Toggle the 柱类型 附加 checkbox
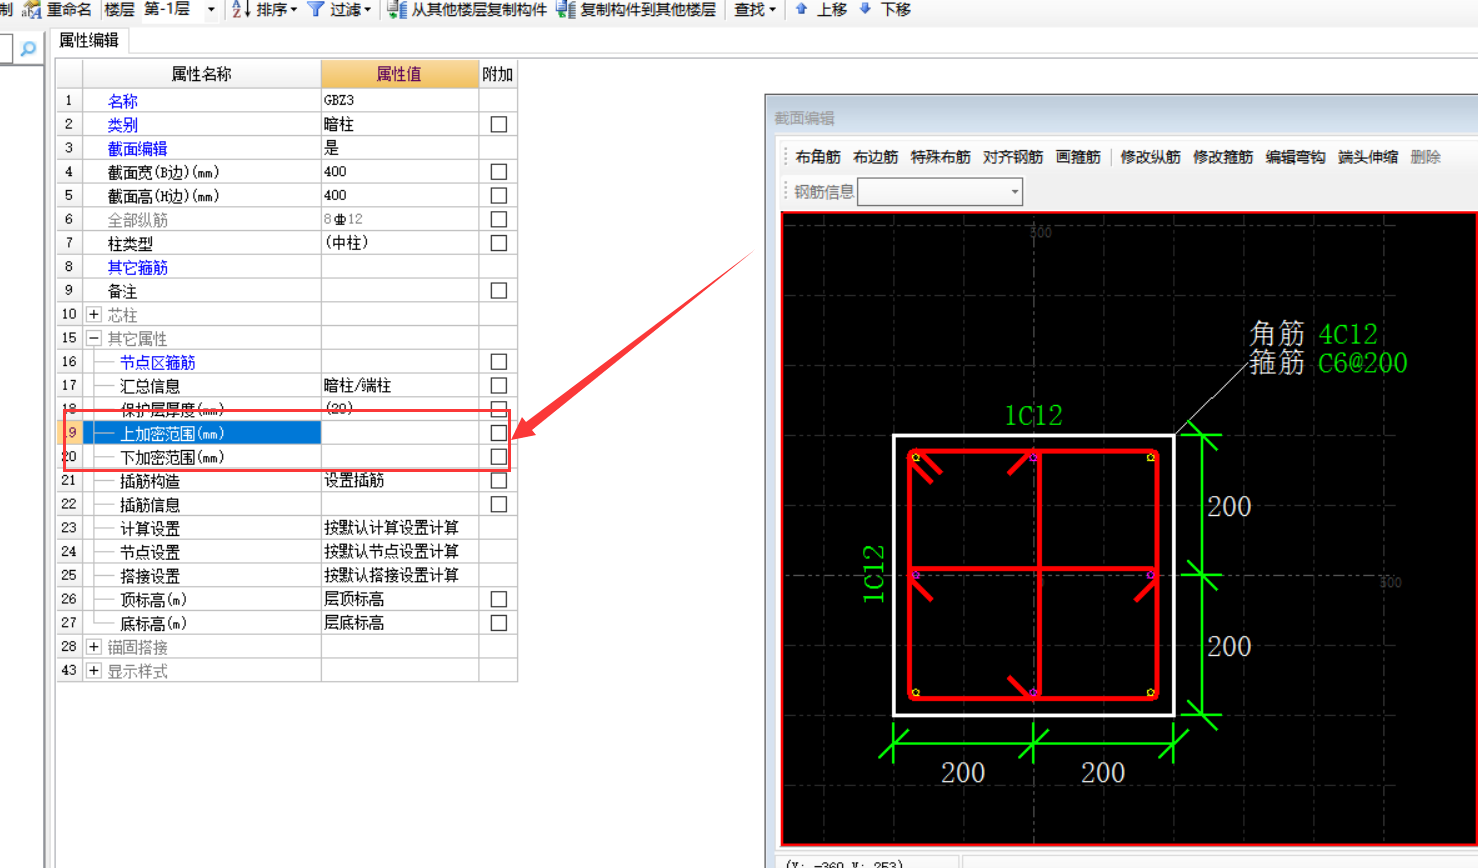This screenshot has height=868, width=1478. pos(499,243)
